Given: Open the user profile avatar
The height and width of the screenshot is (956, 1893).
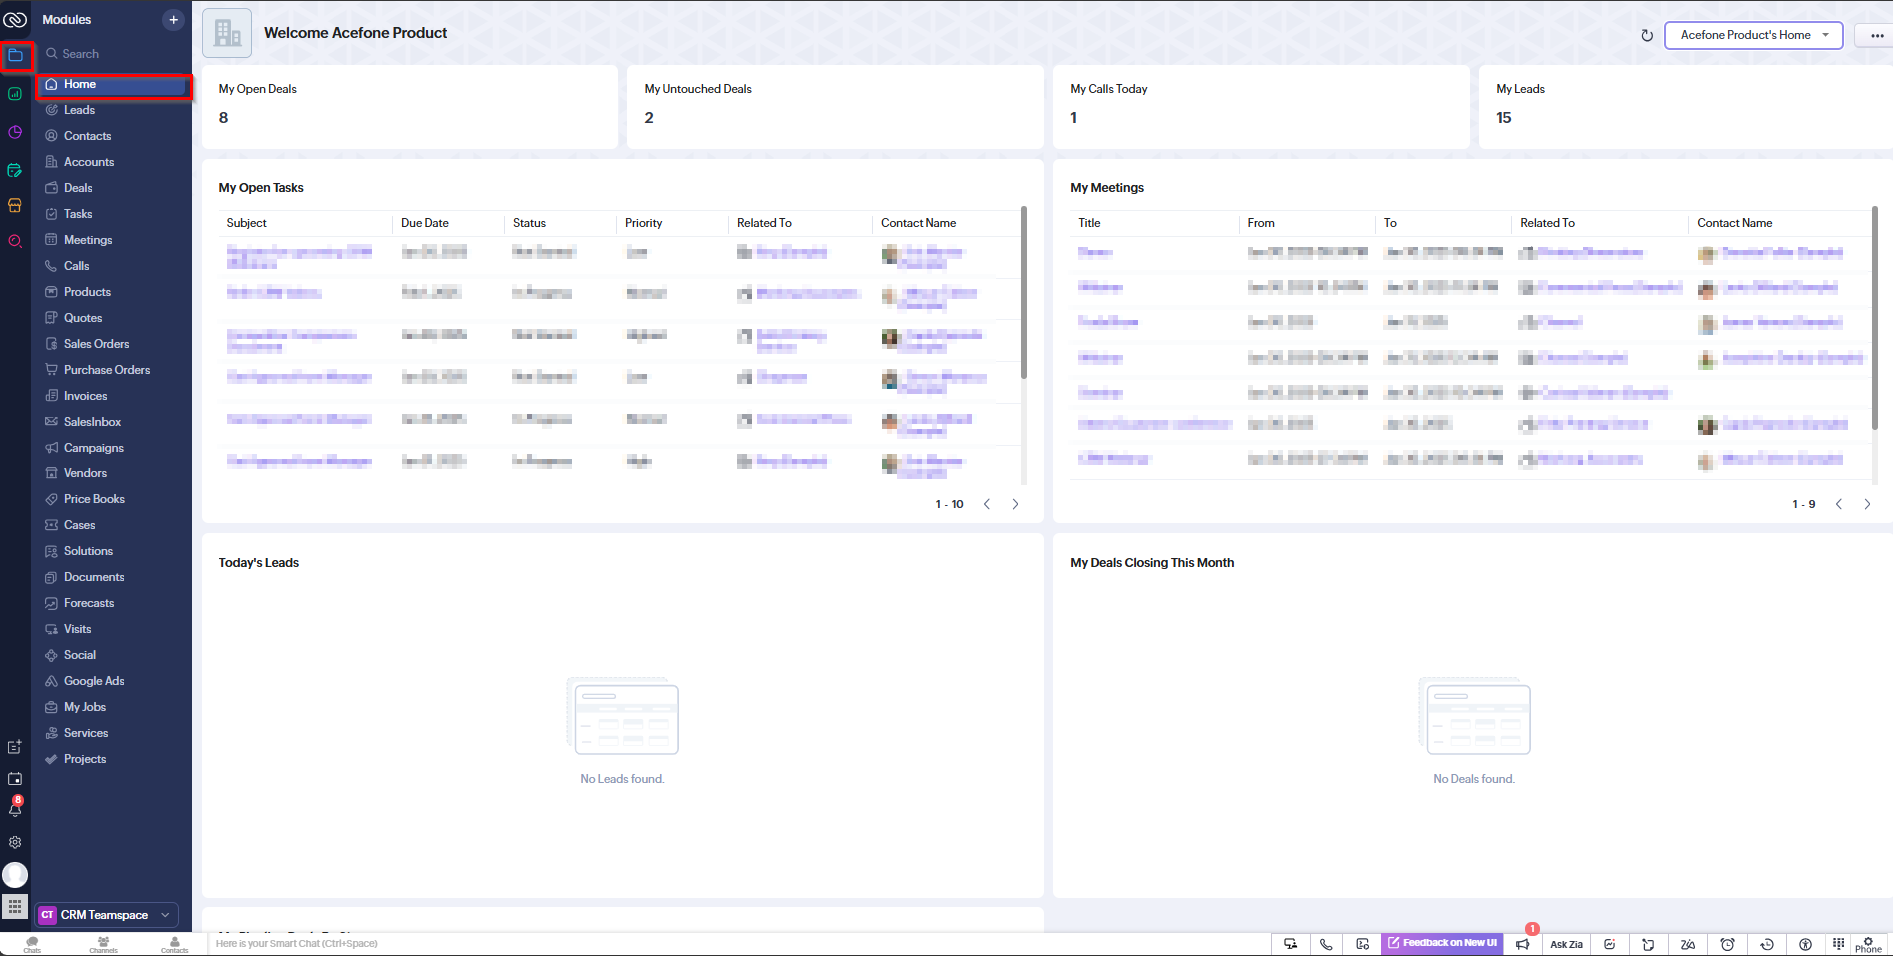Looking at the screenshot, I should pyautogui.click(x=15, y=875).
